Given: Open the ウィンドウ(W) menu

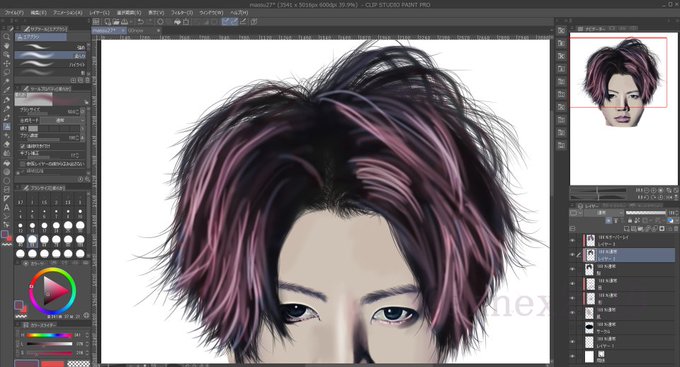Looking at the screenshot, I should tap(211, 13).
